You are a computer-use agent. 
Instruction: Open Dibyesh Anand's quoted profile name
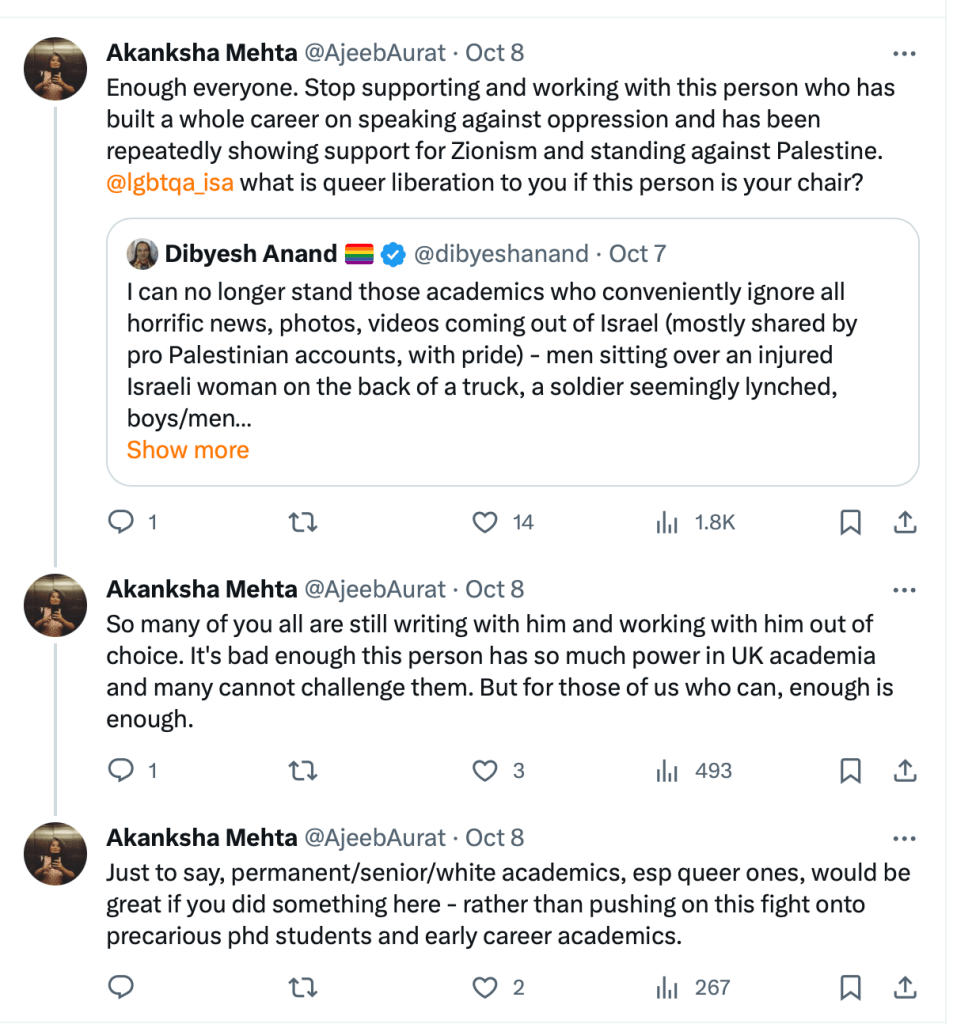click(250, 254)
